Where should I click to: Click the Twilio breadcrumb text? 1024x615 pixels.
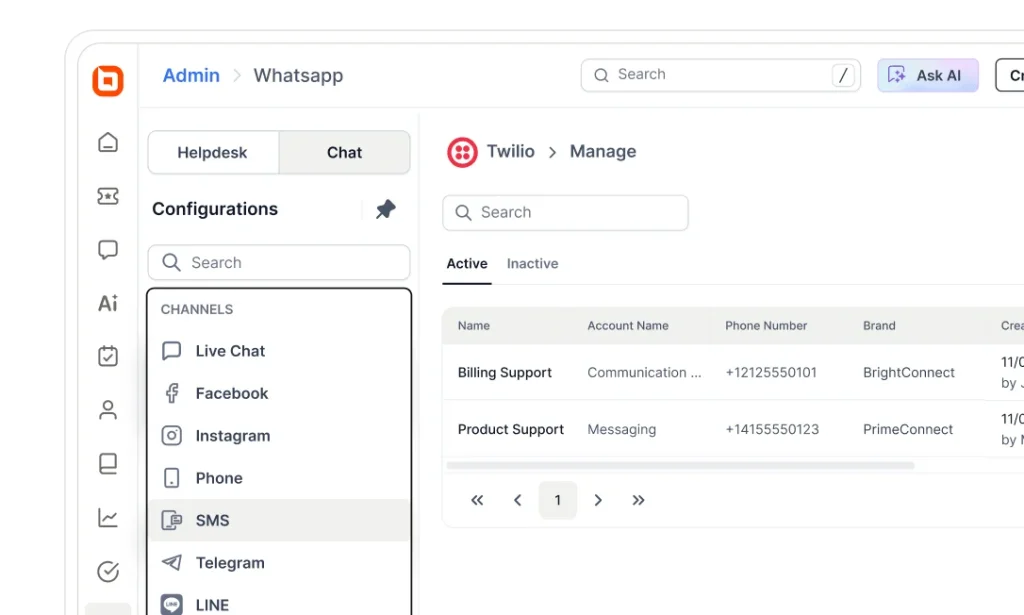coord(511,151)
